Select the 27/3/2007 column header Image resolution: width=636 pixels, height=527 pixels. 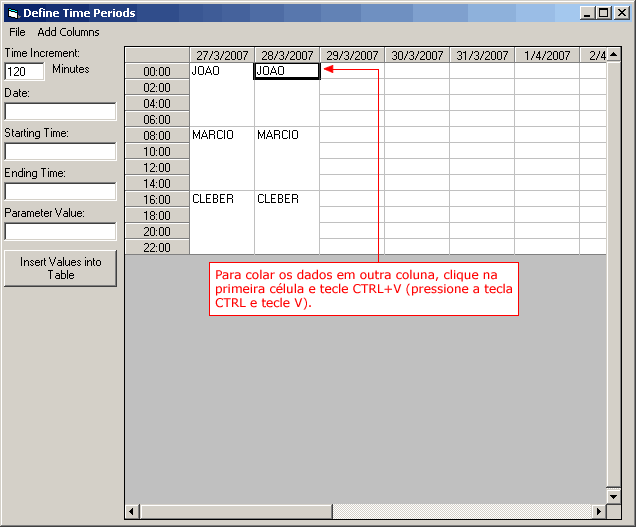click(x=222, y=55)
